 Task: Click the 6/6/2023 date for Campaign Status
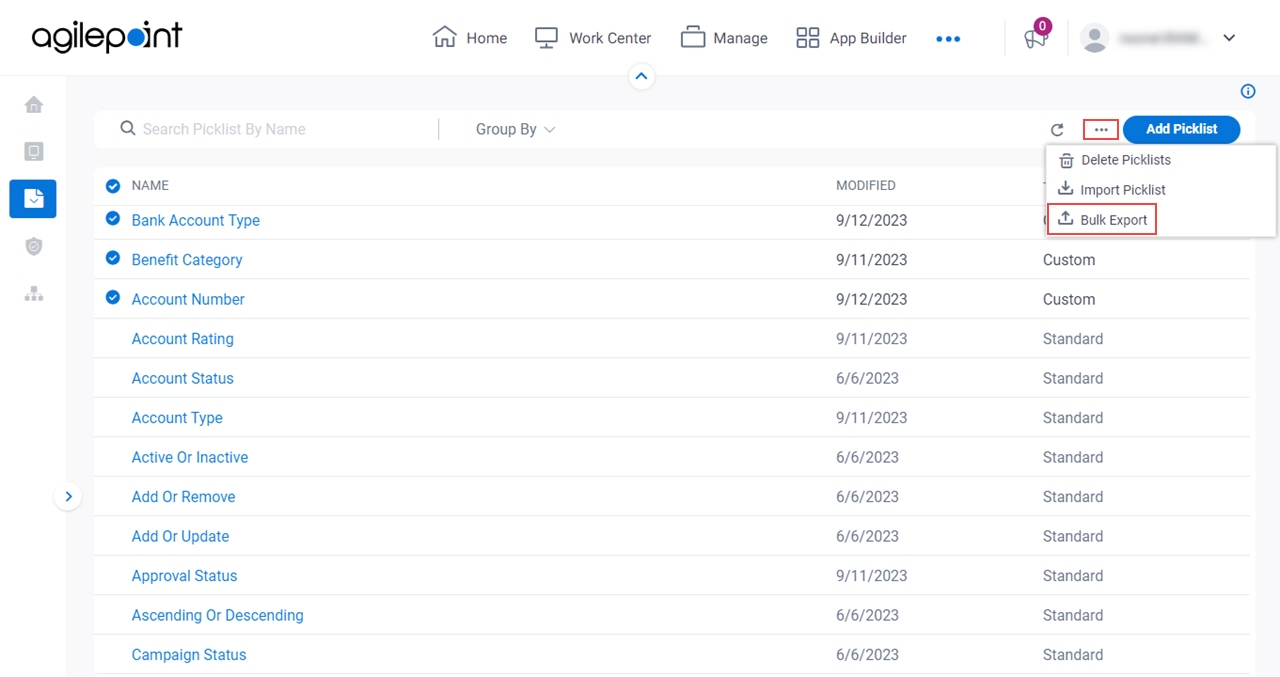pos(867,655)
